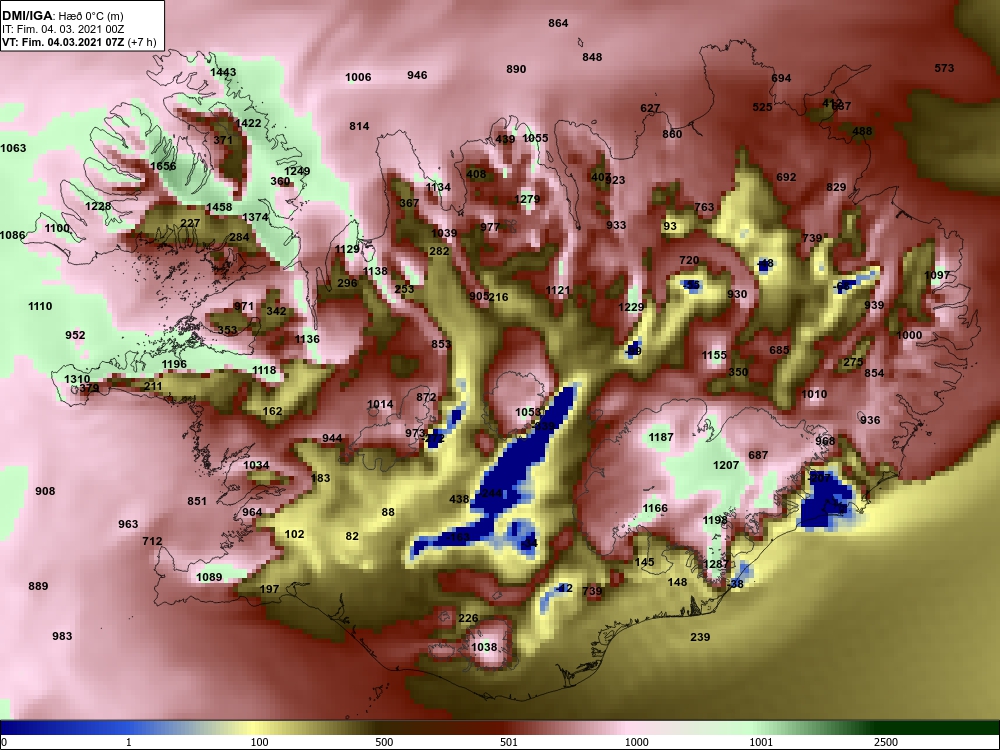Click the legend label '501'

point(509,742)
